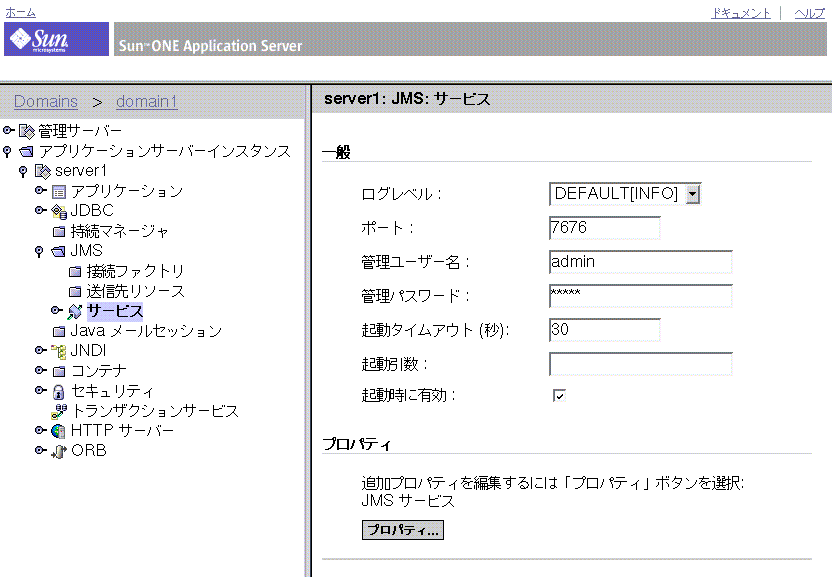
Task: Expand the HTTP サーバー node
Action: pos(40,430)
